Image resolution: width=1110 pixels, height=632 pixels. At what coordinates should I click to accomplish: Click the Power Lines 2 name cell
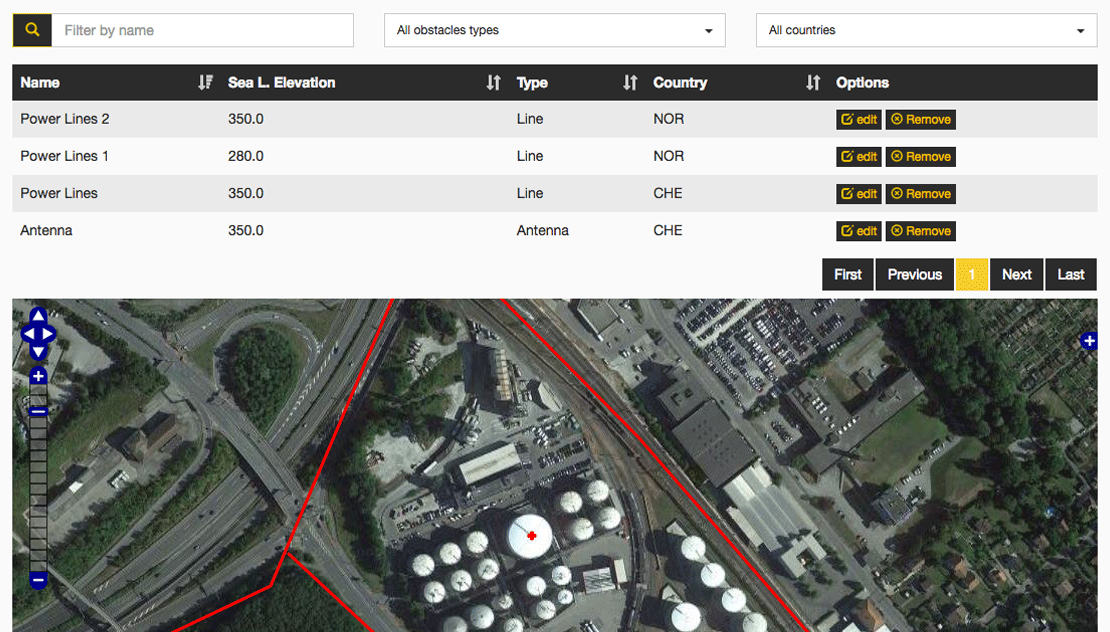coord(64,119)
